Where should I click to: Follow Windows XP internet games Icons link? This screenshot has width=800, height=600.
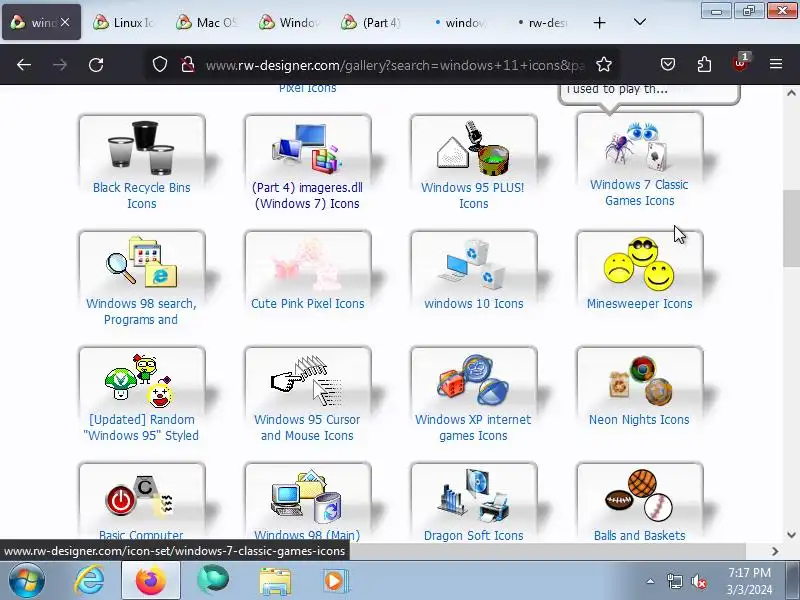473,428
